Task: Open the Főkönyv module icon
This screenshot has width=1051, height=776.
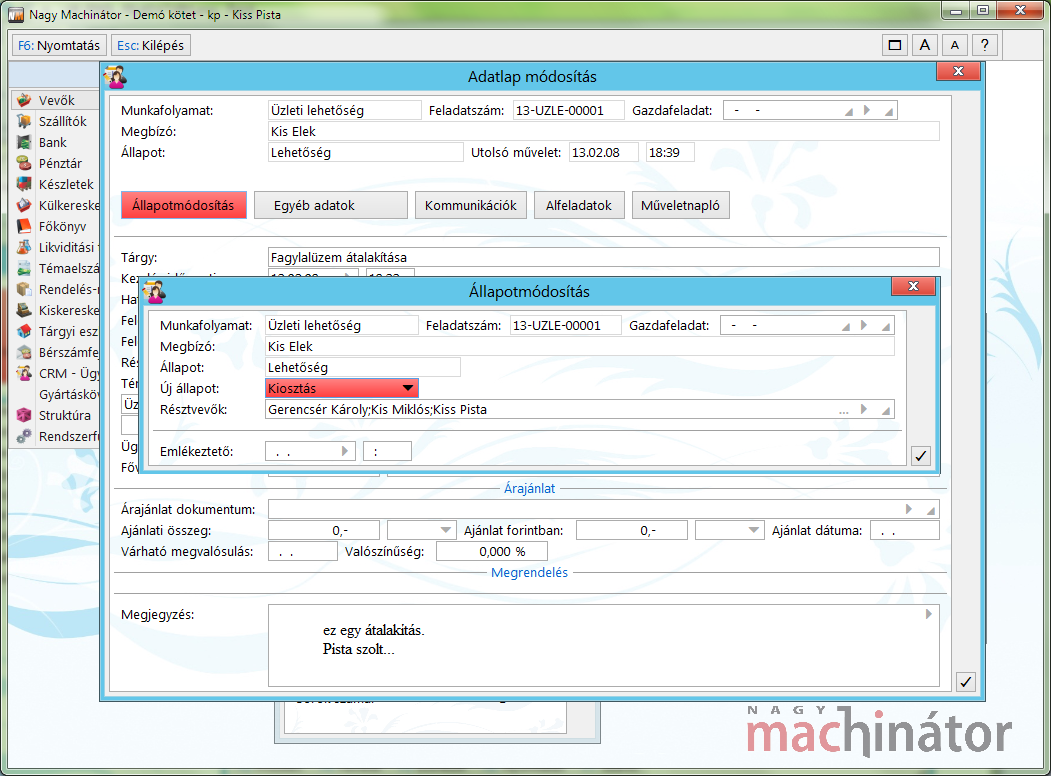Action: (x=24, y=226)
